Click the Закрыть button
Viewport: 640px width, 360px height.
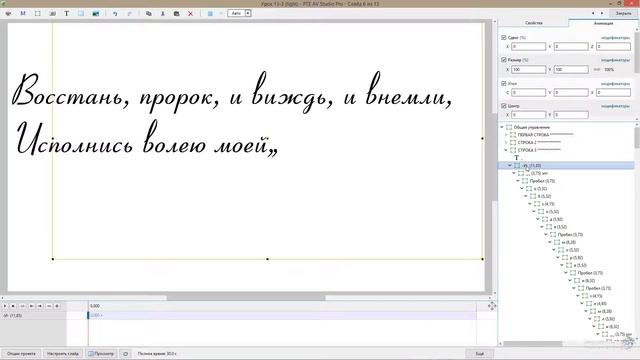(623, 13)
